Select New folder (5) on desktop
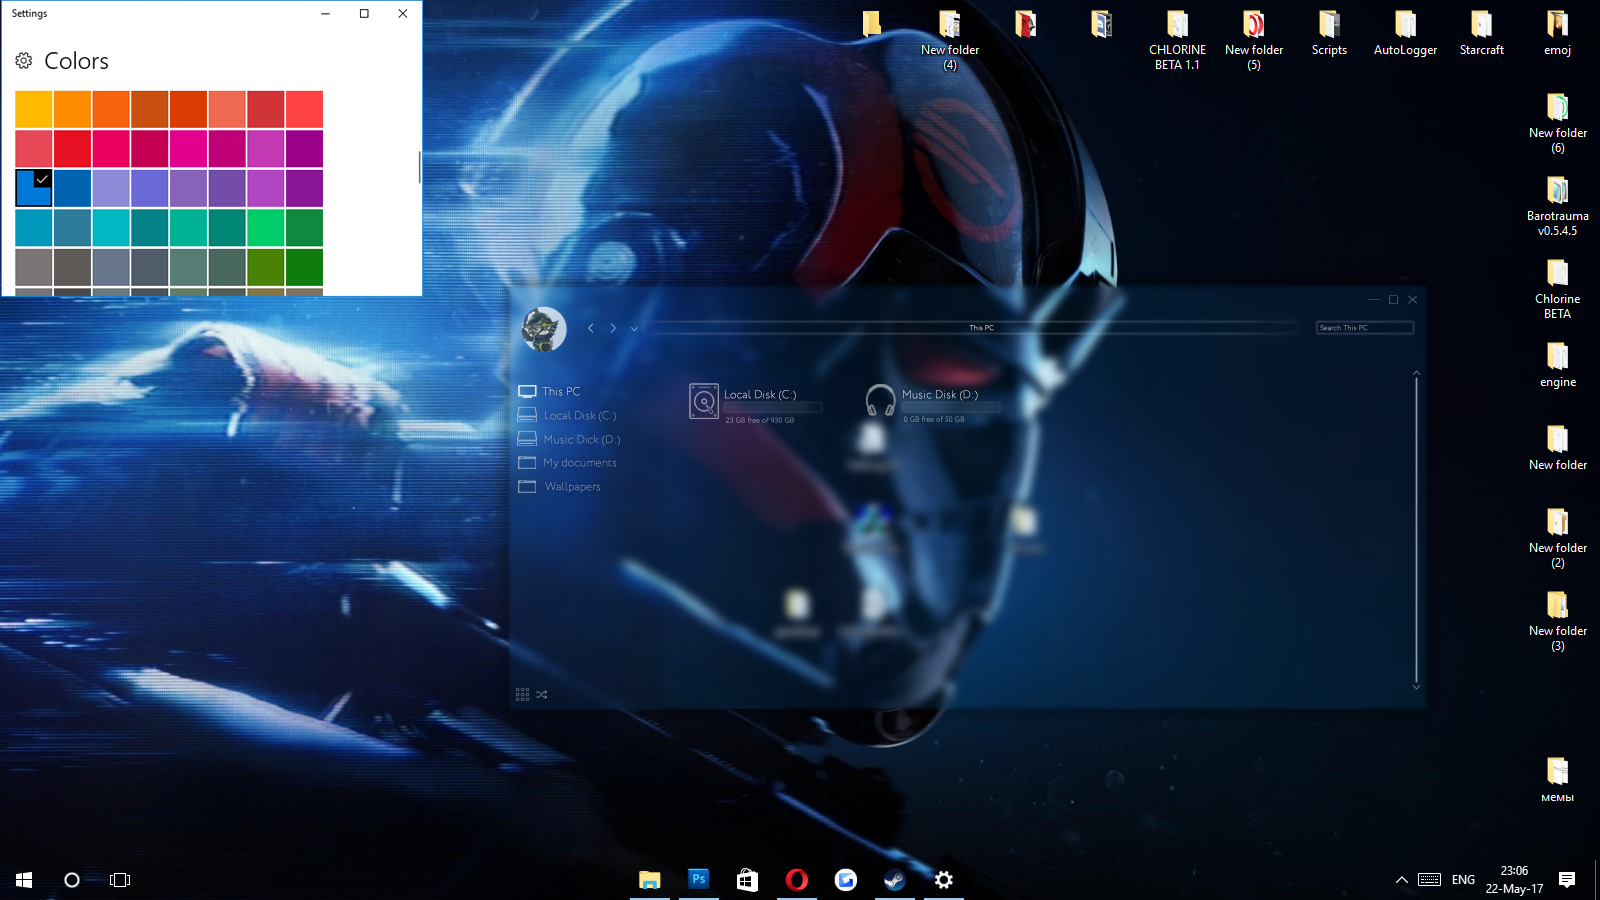1600x900 pixels. (x=1253, y=40)
